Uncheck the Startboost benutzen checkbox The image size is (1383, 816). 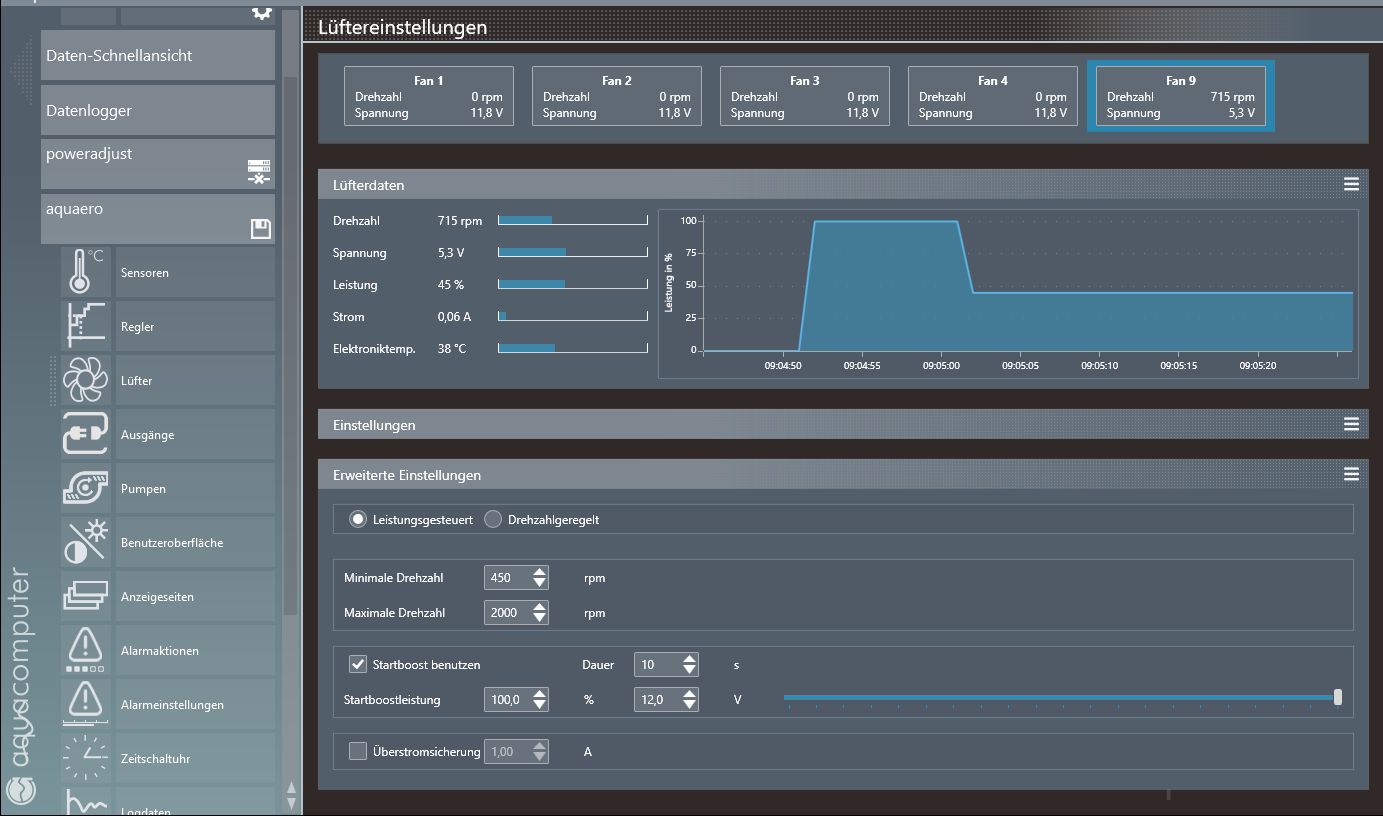358,664
